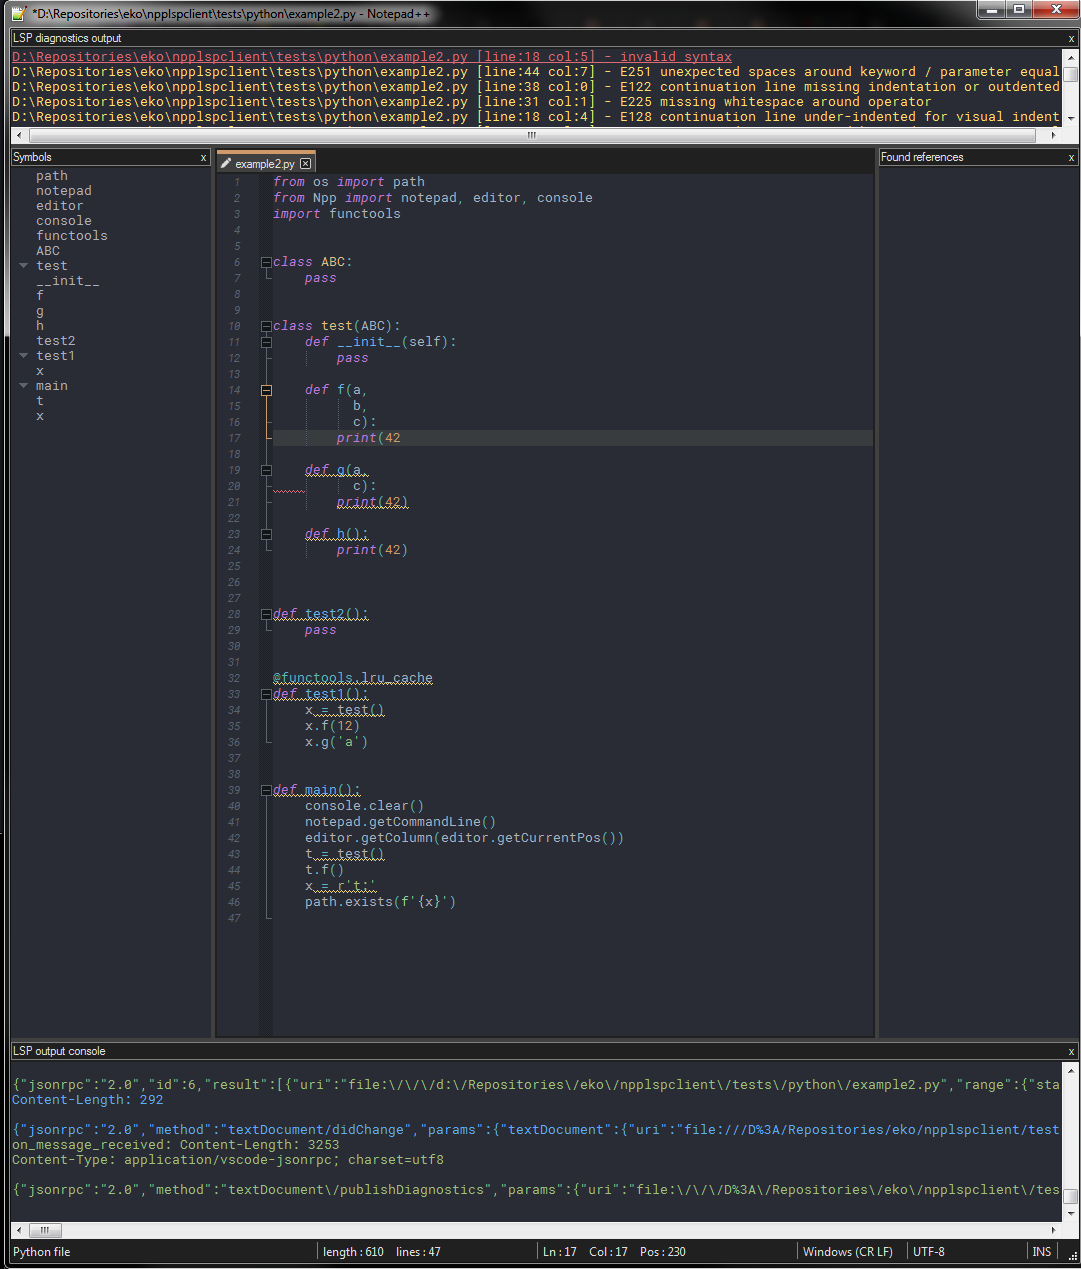Close the example2.py tab with its x icon
The image size is (1081, 1269).
tap(306, 164)
